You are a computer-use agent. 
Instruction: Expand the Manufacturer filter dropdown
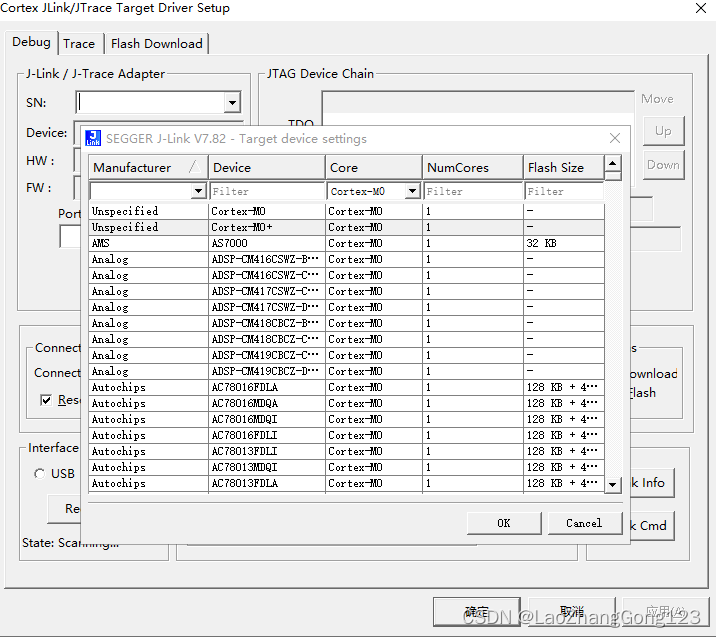198,191
